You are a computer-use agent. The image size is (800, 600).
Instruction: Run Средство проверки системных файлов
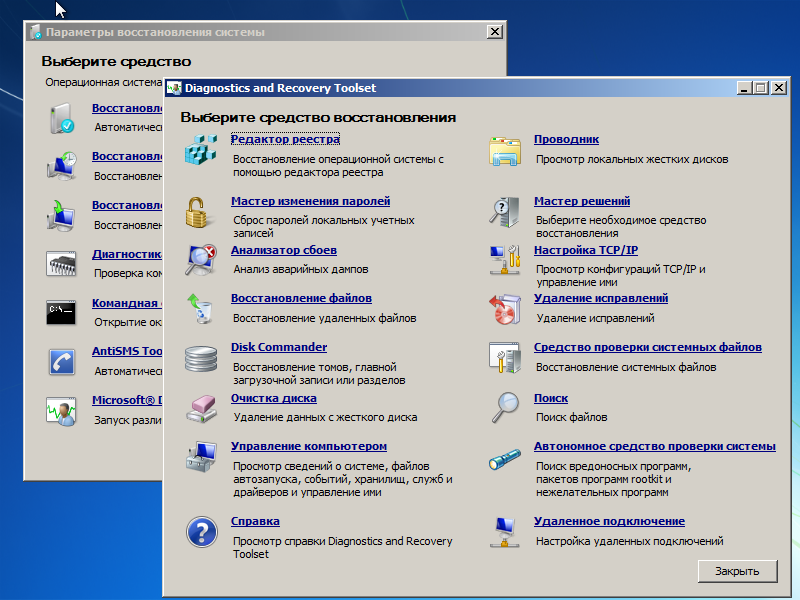(648, 347)
